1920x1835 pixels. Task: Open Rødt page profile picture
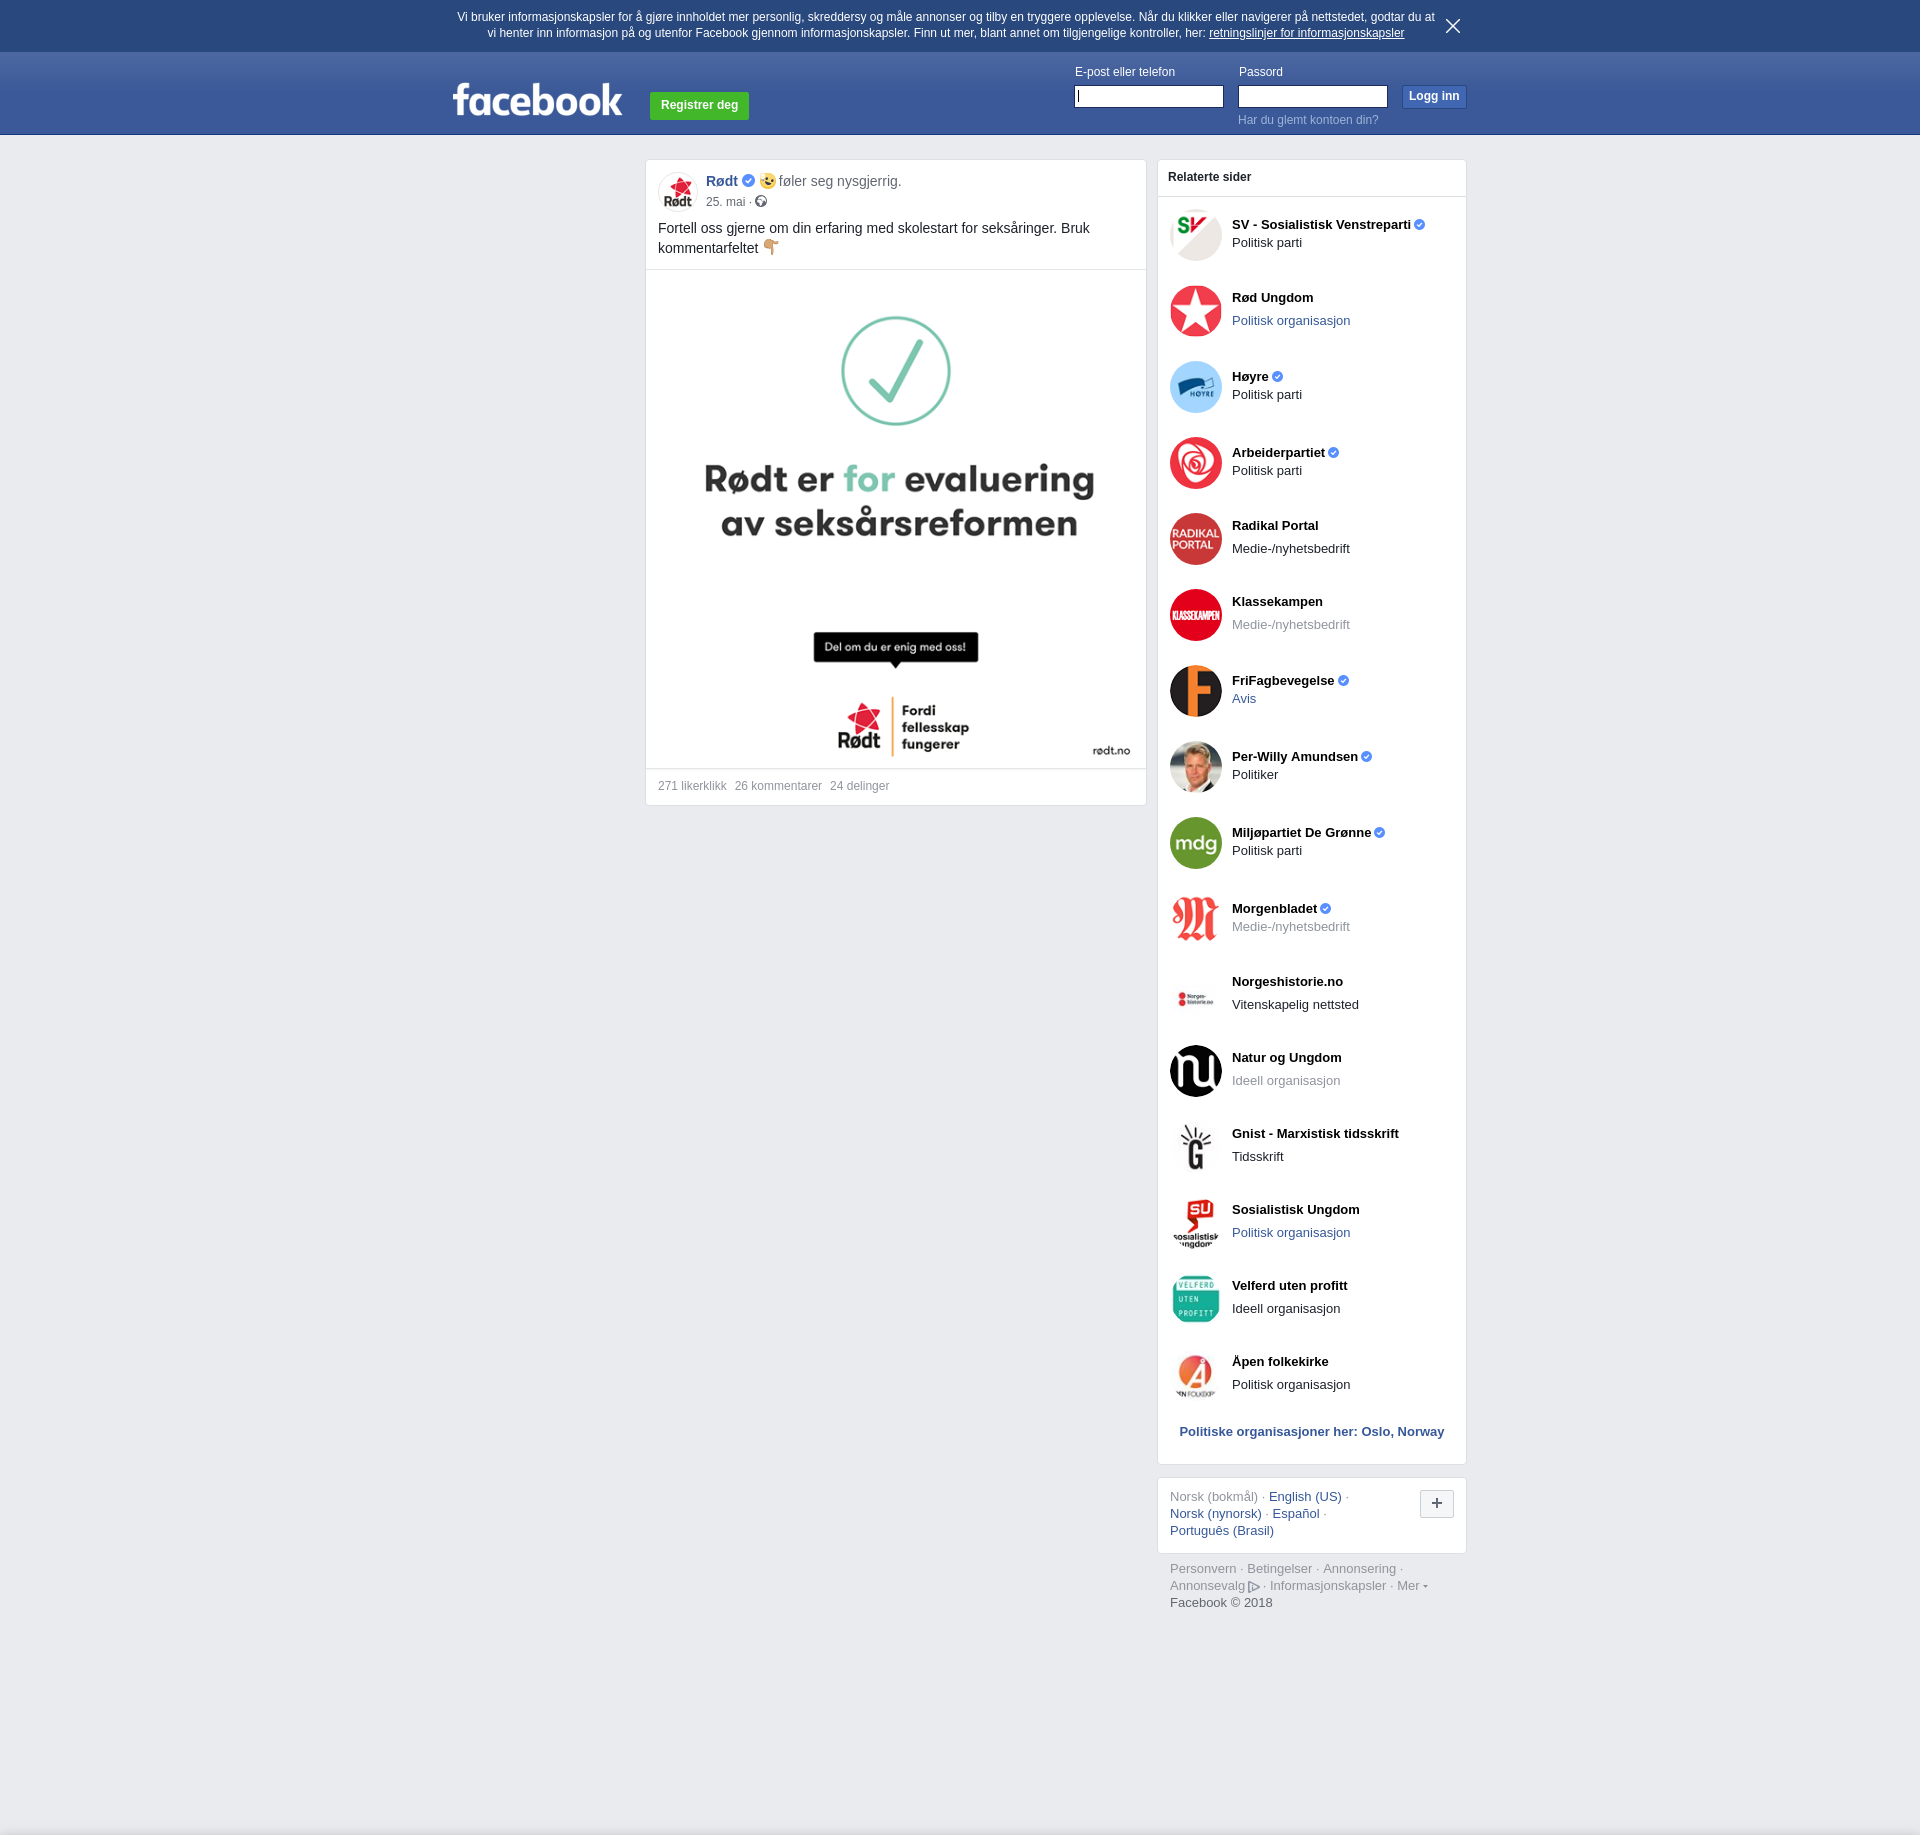pyautogui.click(x=678, y=192)
